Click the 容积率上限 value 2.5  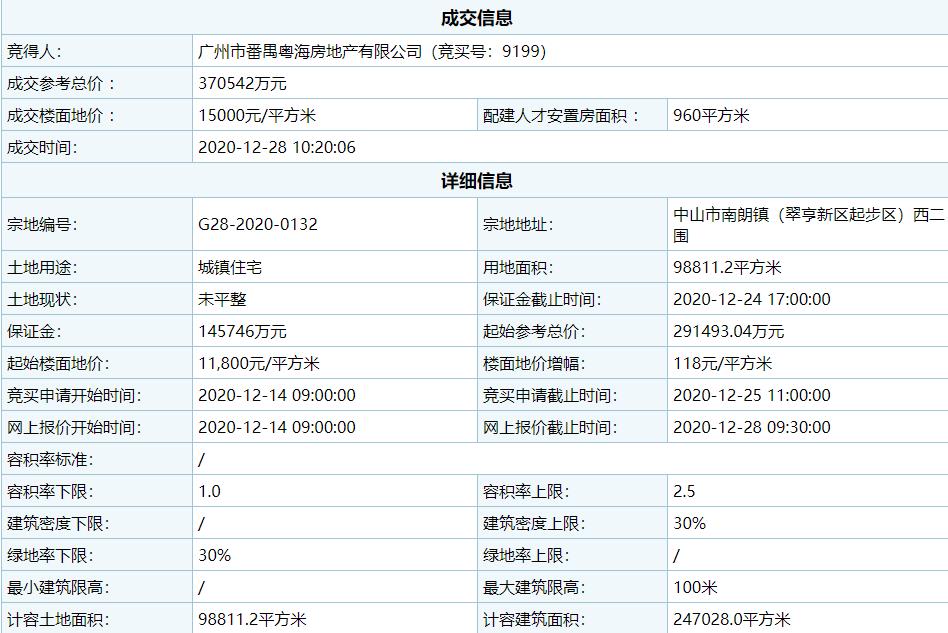coord(684,491)
